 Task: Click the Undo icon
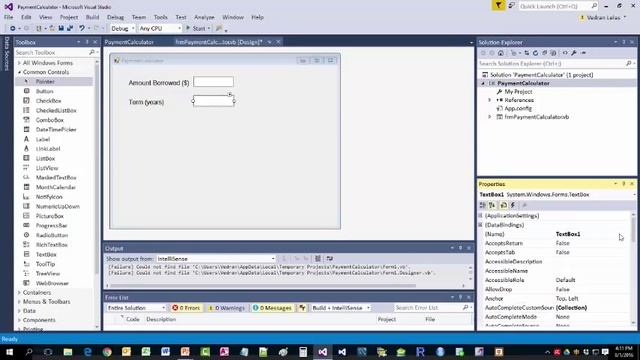(82, 28)
